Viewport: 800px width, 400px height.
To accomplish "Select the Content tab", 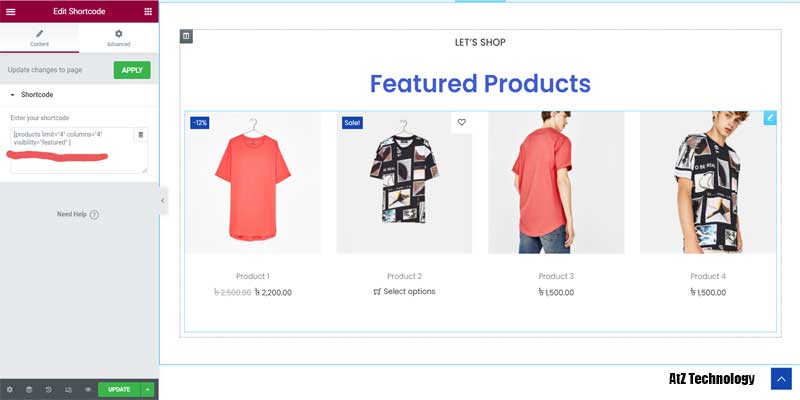I will click(x=39, y=38).
